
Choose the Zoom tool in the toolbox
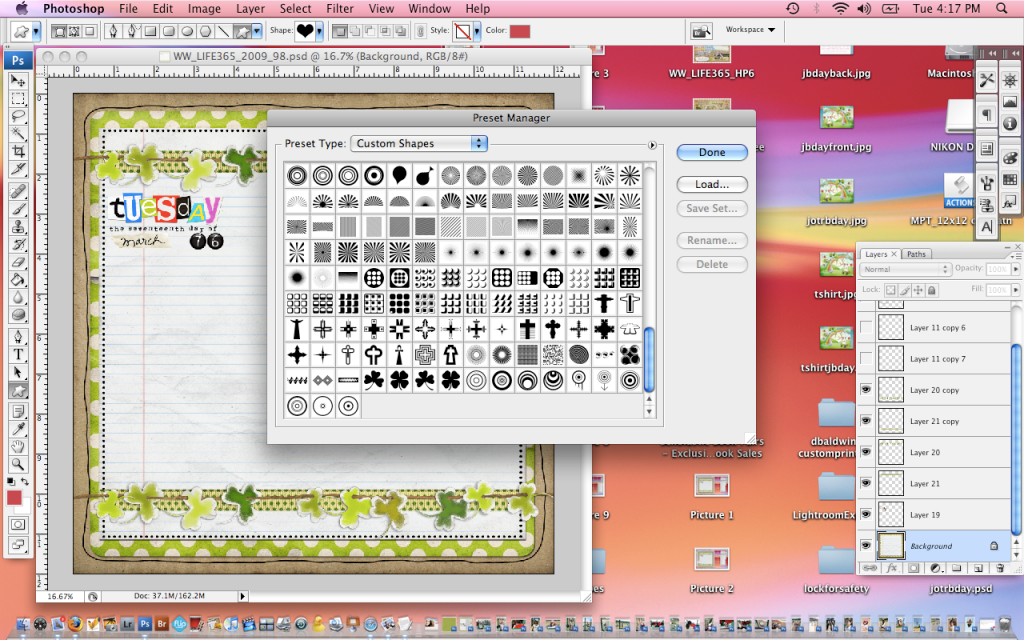18,464
